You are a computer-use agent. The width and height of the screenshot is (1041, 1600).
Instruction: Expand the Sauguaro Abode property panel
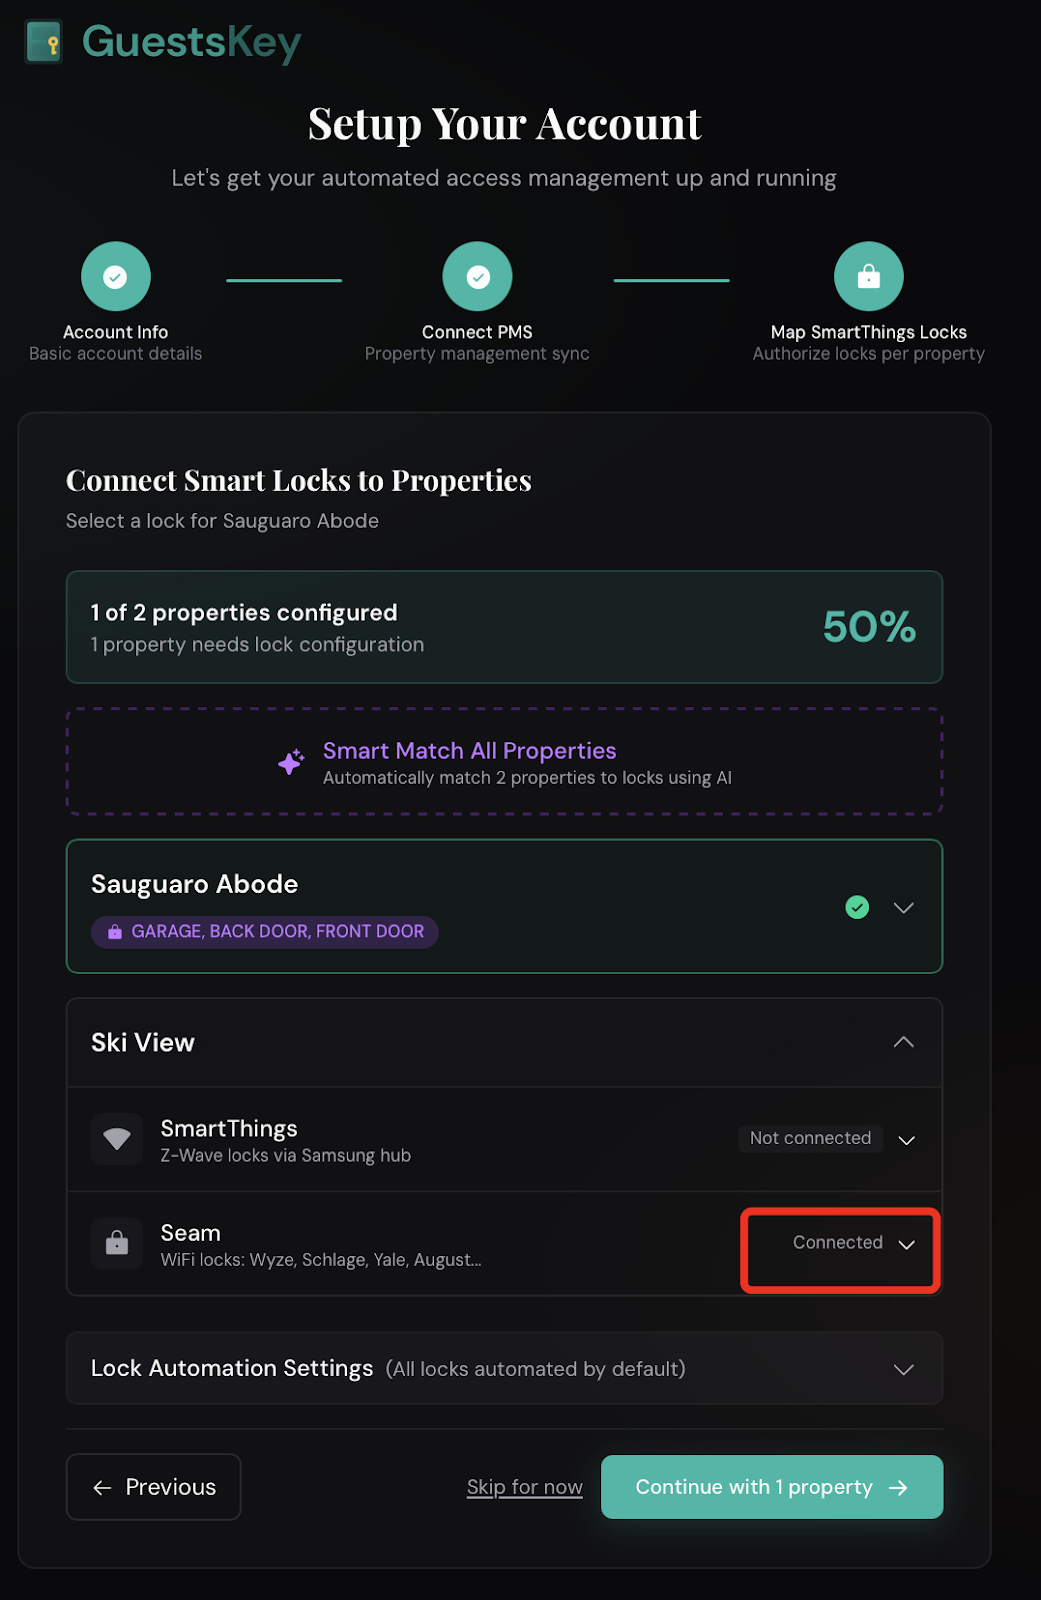click(x=903, y=907)
